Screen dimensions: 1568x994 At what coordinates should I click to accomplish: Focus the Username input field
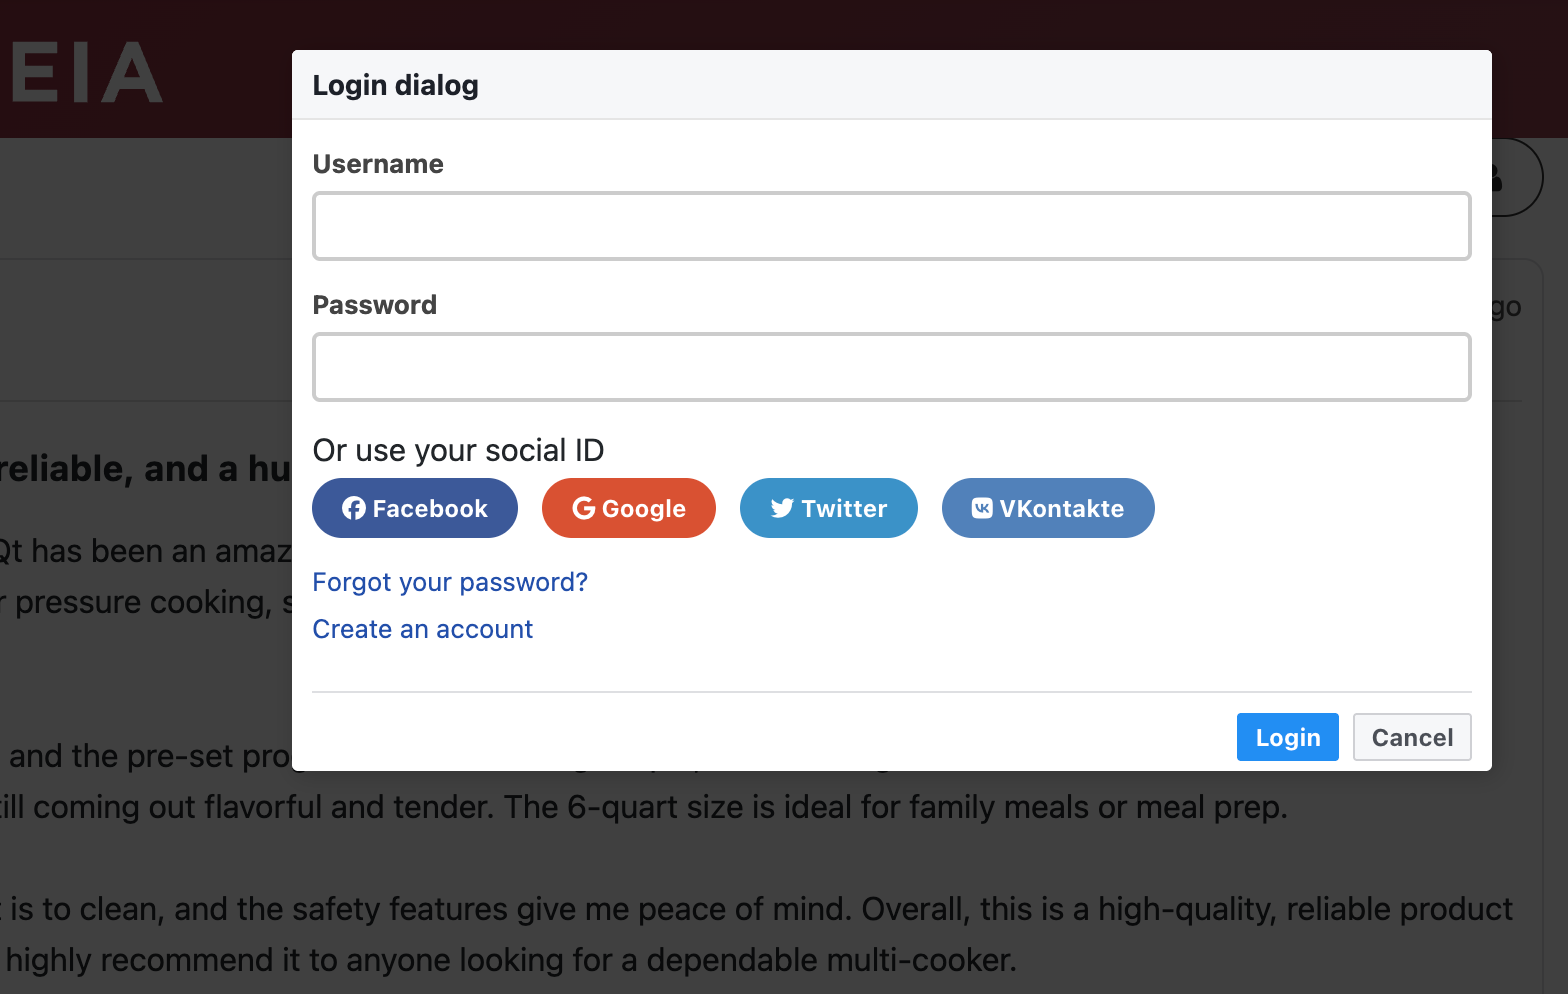(891, 226)
